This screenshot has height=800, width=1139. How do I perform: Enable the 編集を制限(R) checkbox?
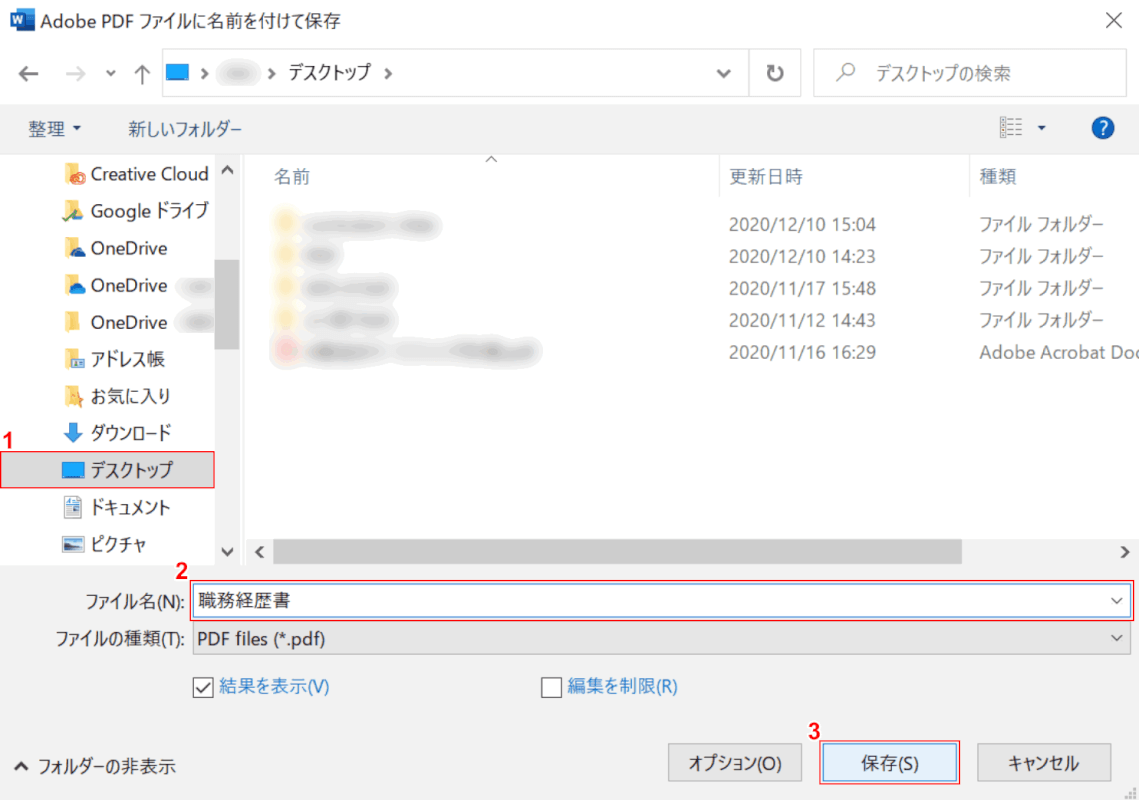pos(551,687)
